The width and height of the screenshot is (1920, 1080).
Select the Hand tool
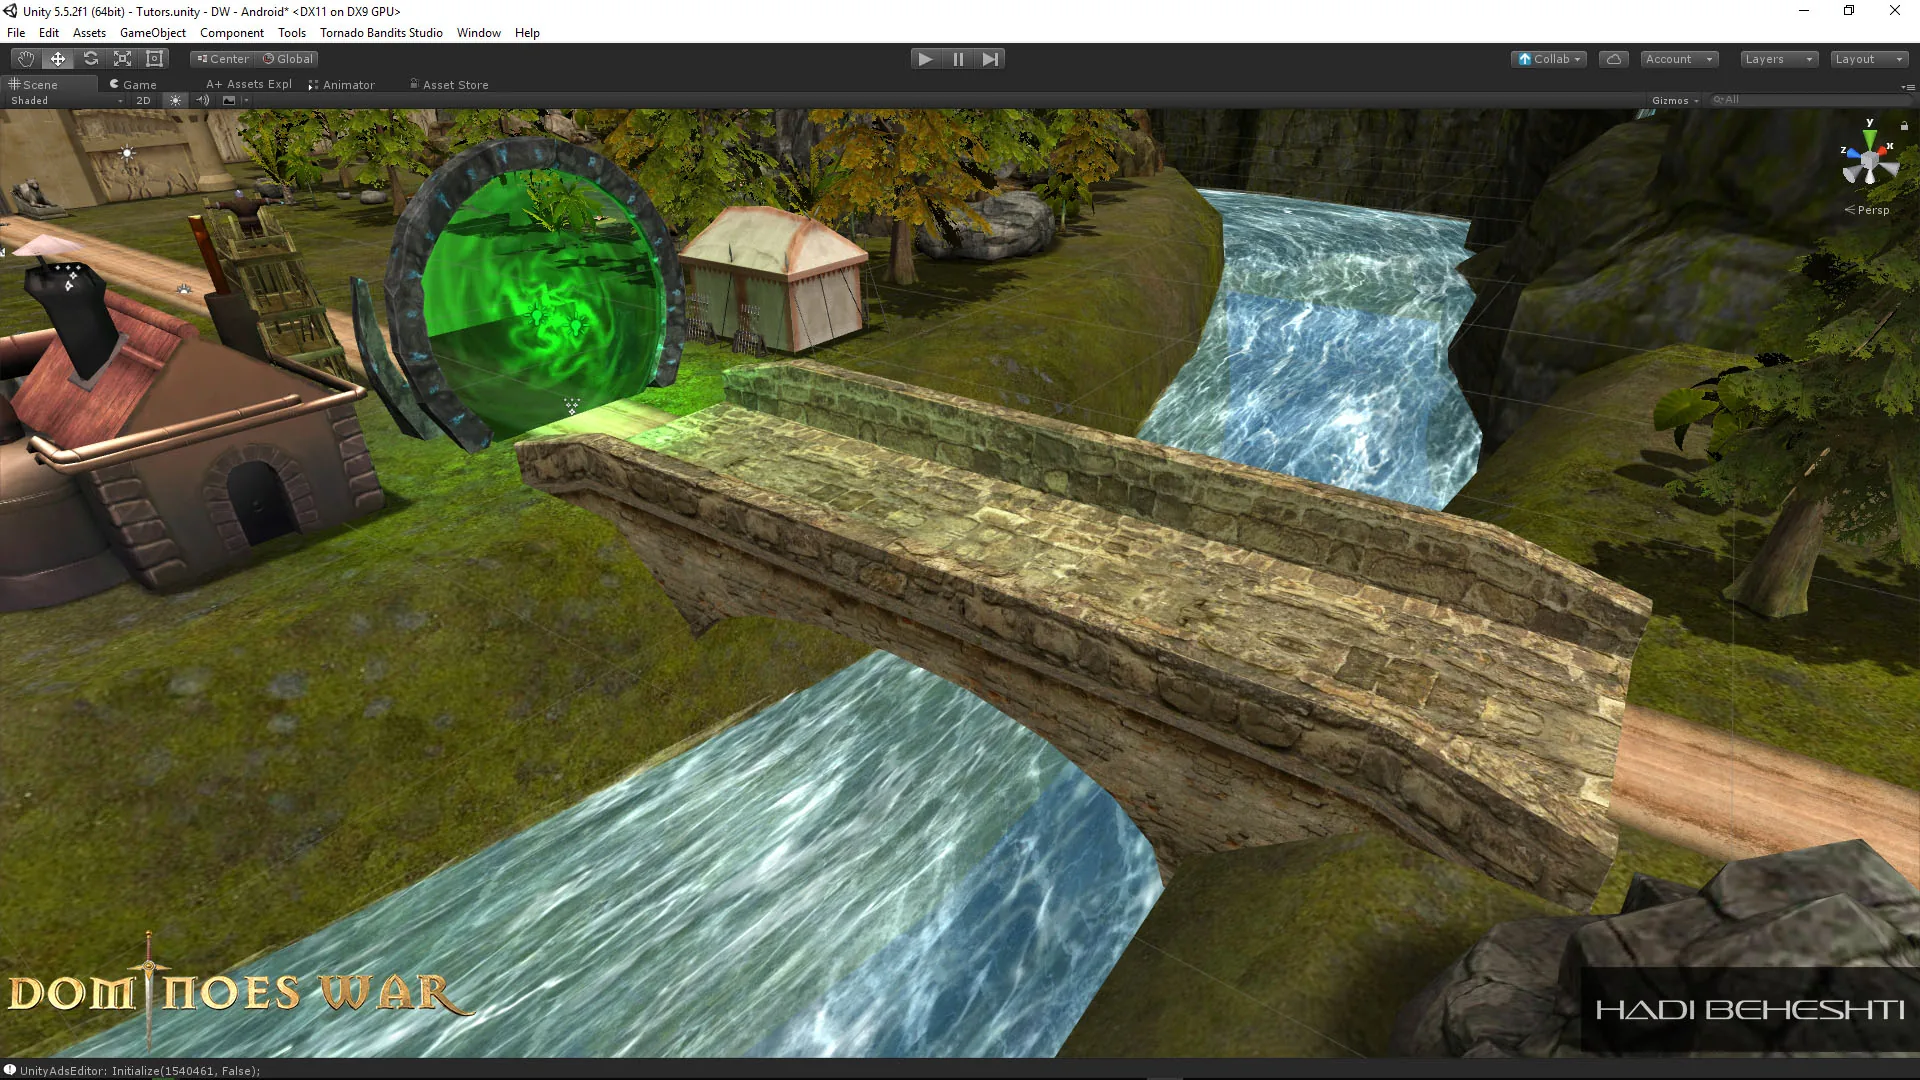[26, 59]
